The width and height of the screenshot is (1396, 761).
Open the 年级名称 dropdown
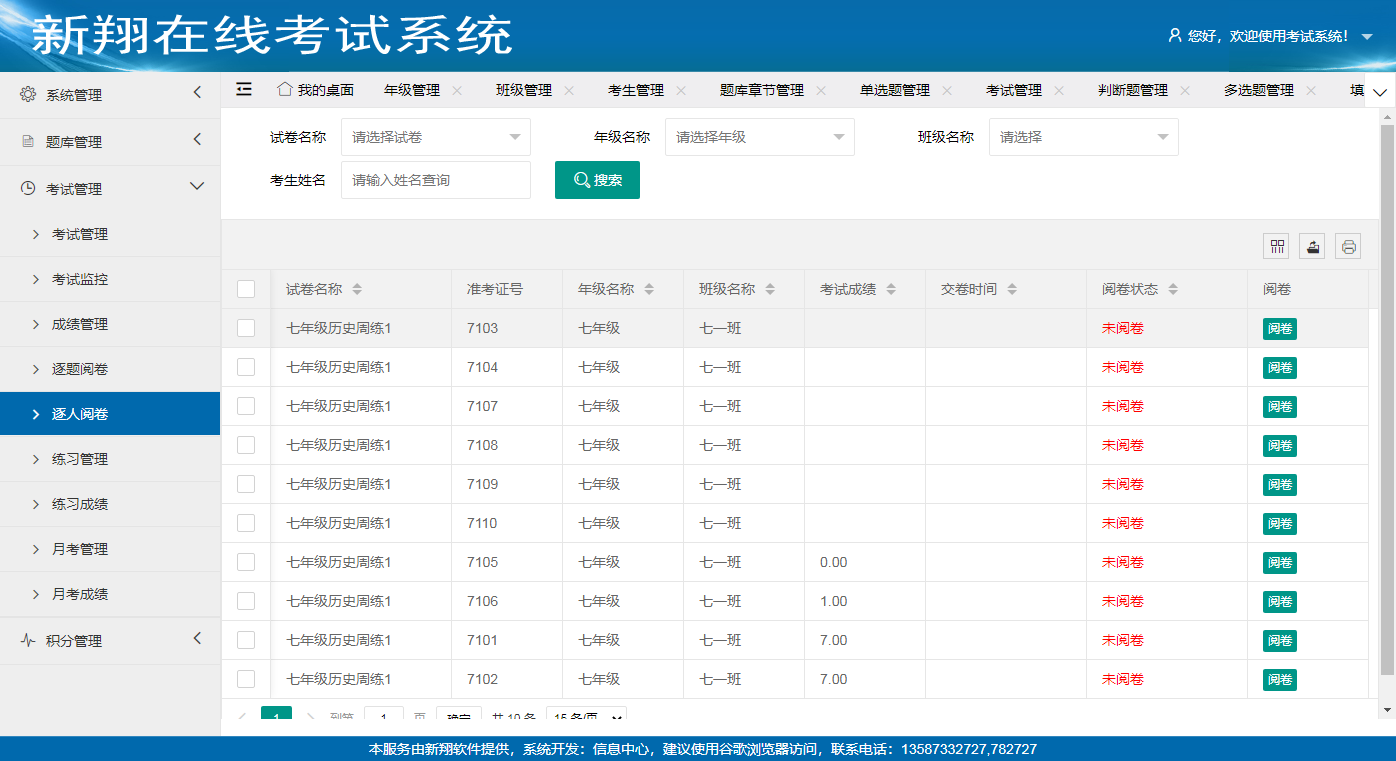[x=759, y=137]
